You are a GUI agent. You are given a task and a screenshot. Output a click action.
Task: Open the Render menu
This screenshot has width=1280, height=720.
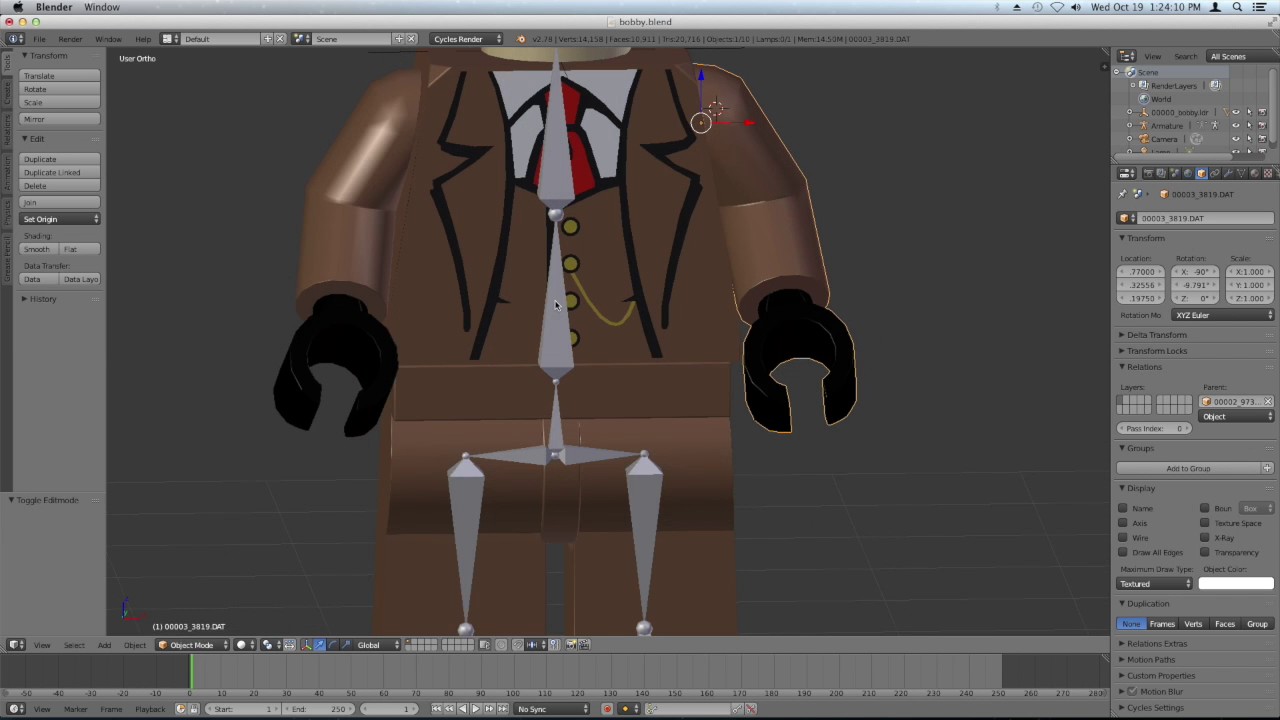(x=70, y=39)
